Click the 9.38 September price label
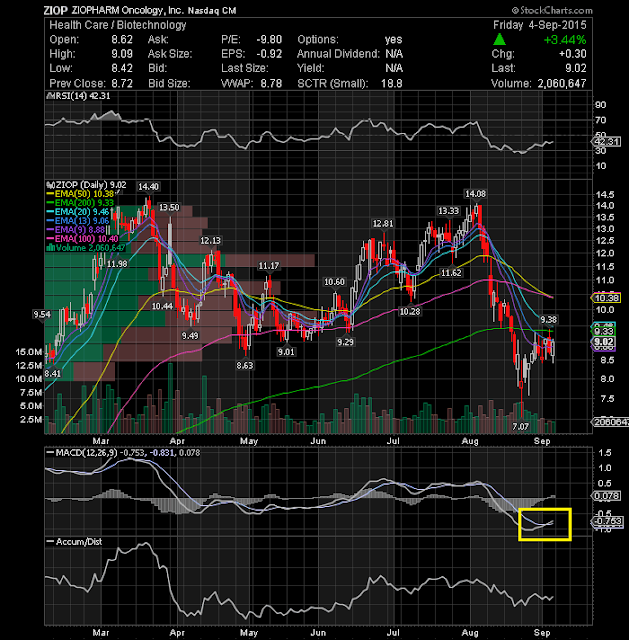Image resolution: width=629 pixels, height=640 pixels. 549,319
